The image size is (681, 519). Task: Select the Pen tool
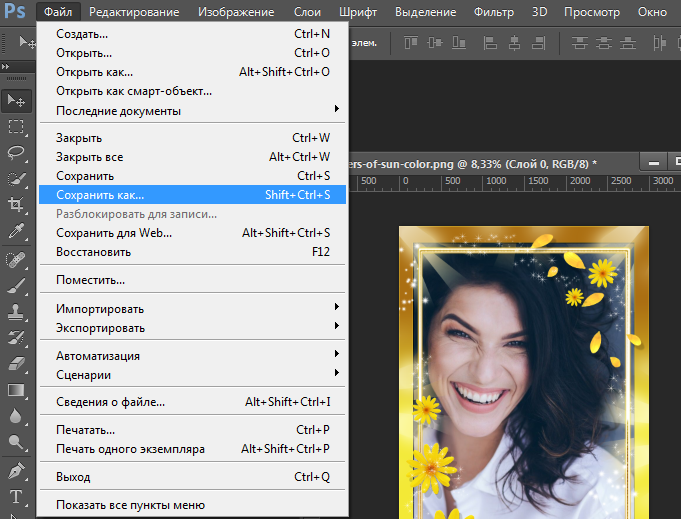[x=17, y=471]
